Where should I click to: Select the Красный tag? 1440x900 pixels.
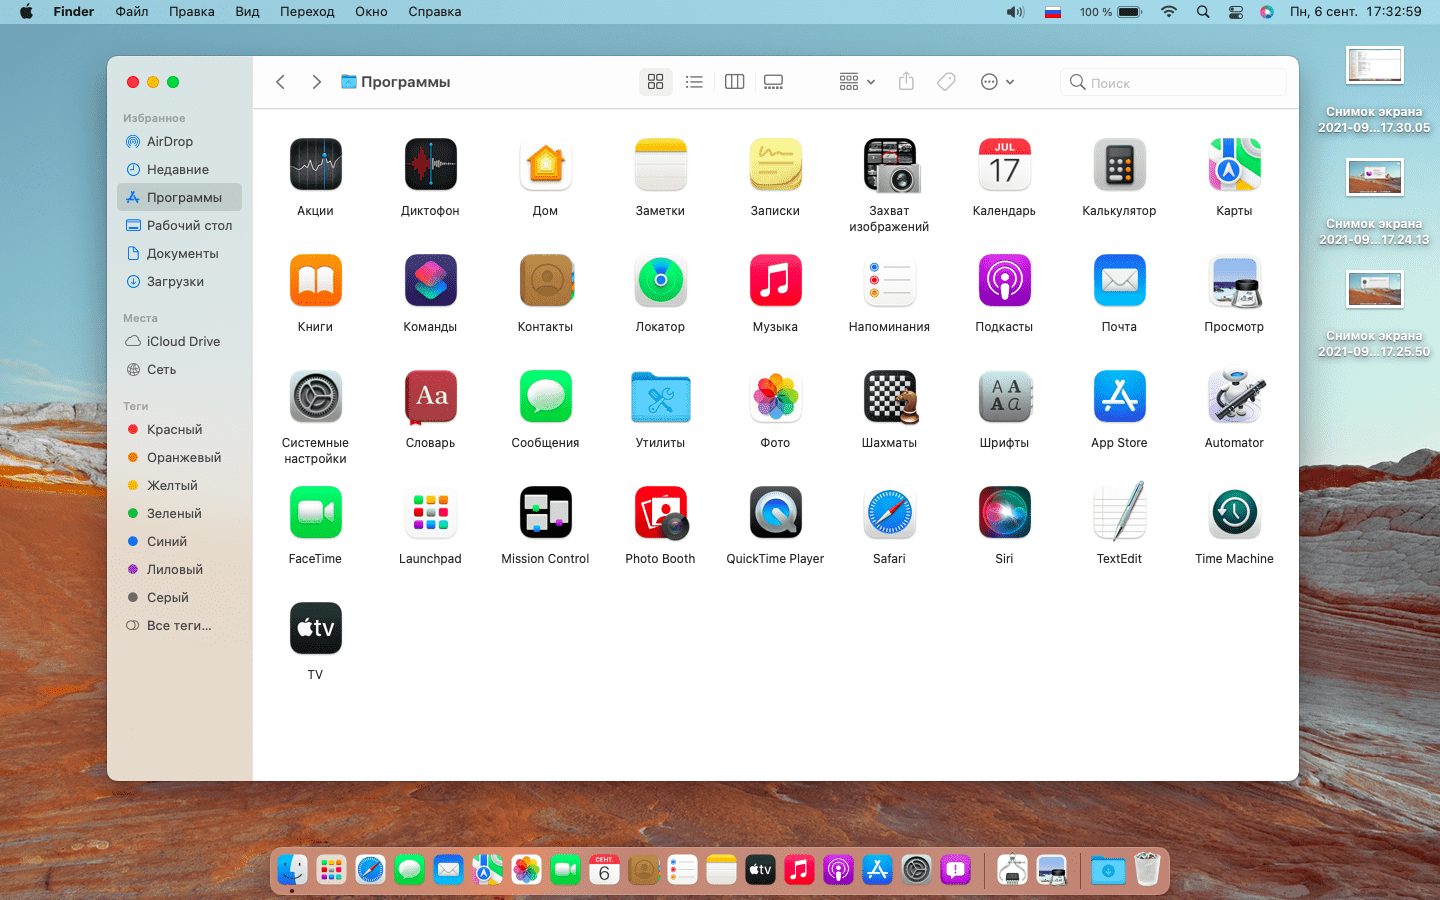[x=179, y=430]
